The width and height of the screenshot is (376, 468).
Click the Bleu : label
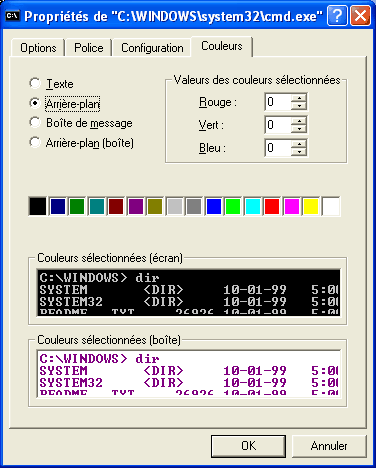pyautogui.click(x=212, y=148)
